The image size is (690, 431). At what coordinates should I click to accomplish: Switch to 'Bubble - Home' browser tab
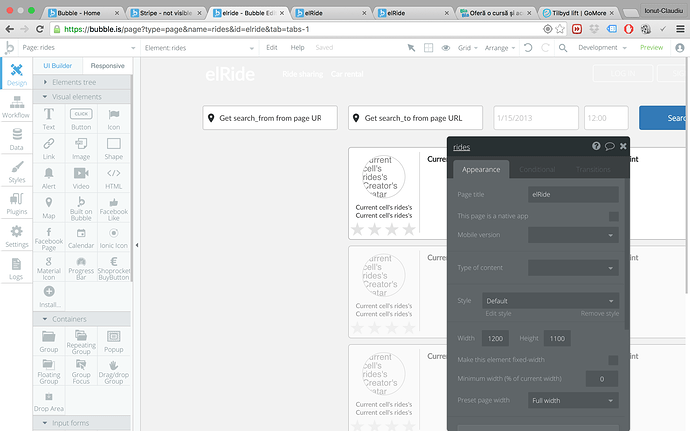pyautogui.click(x=83, y=13)
